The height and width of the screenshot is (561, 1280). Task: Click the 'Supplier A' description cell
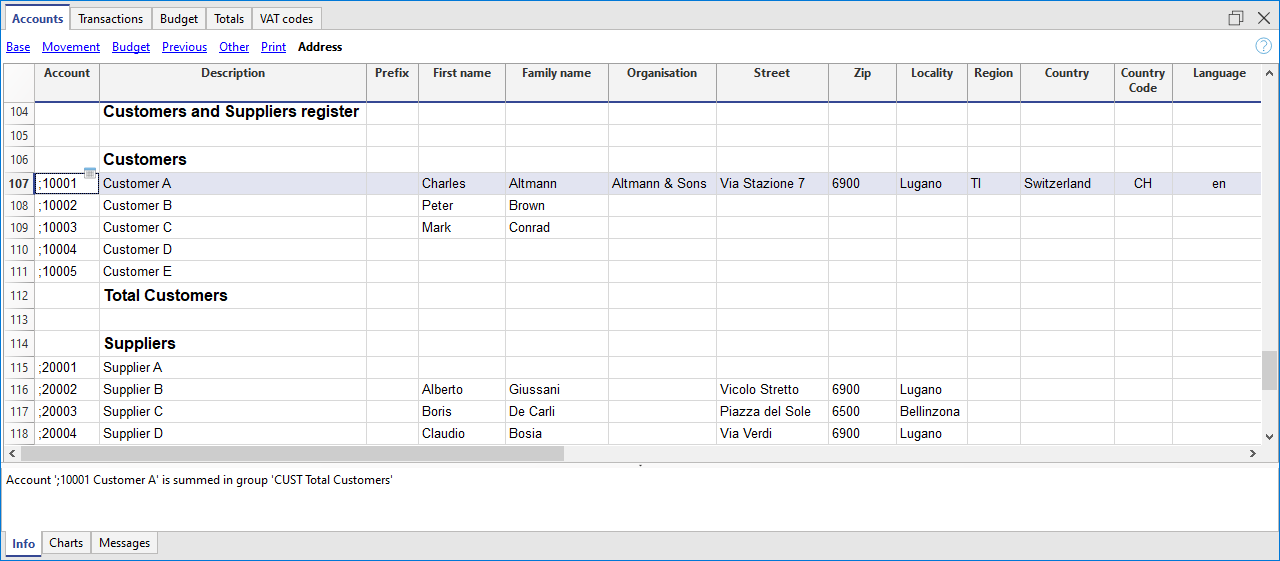233,367
